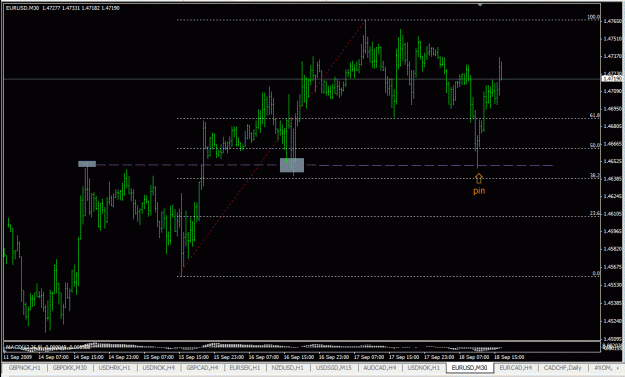The image size is (625, 377).
Task: Select the CADCHF,Daily chart tab
Action: 562,368
